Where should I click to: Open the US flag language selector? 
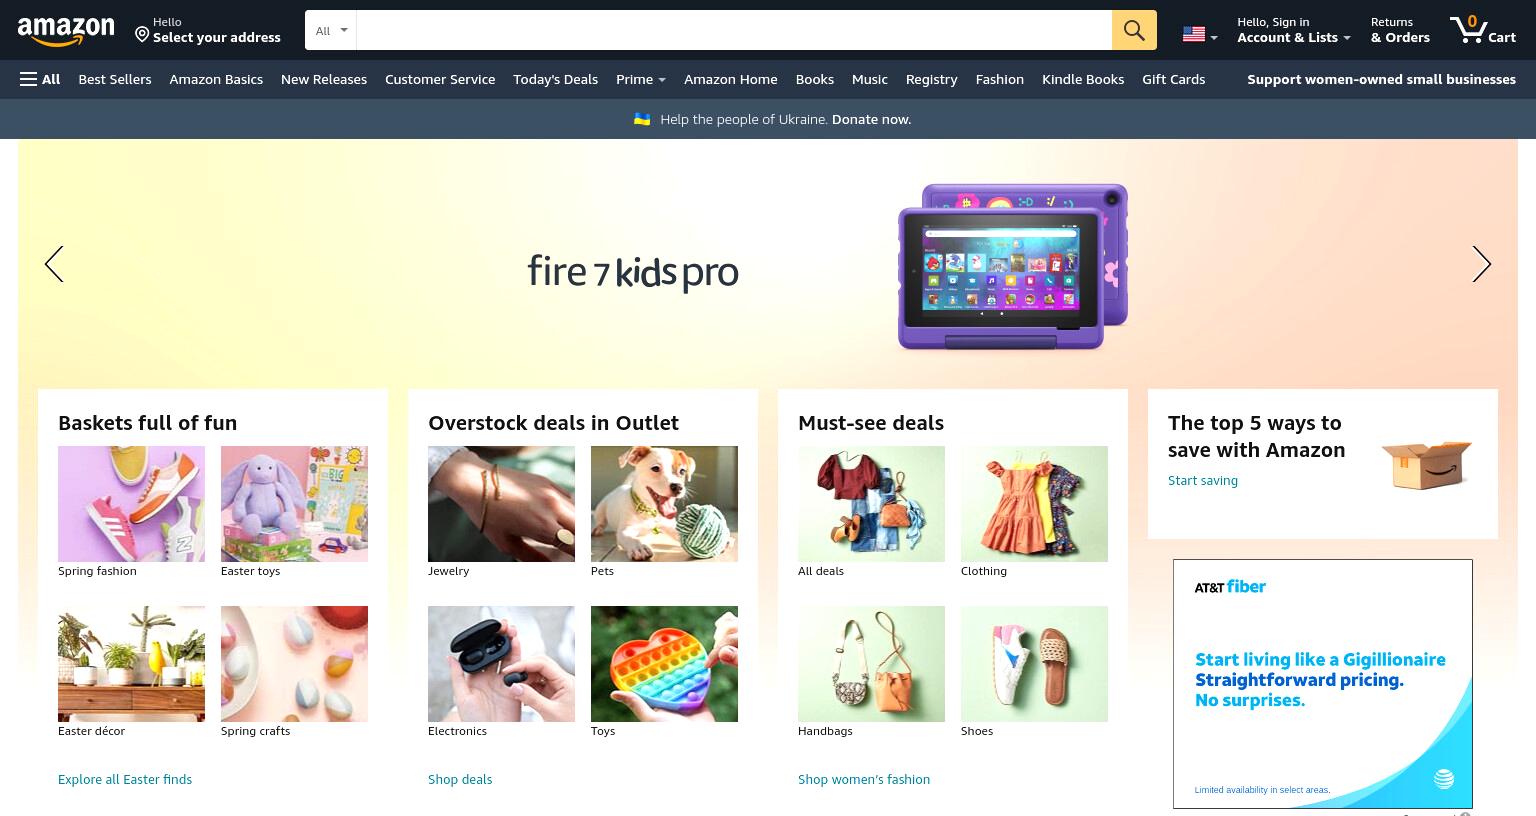(x=1200, y=34)
